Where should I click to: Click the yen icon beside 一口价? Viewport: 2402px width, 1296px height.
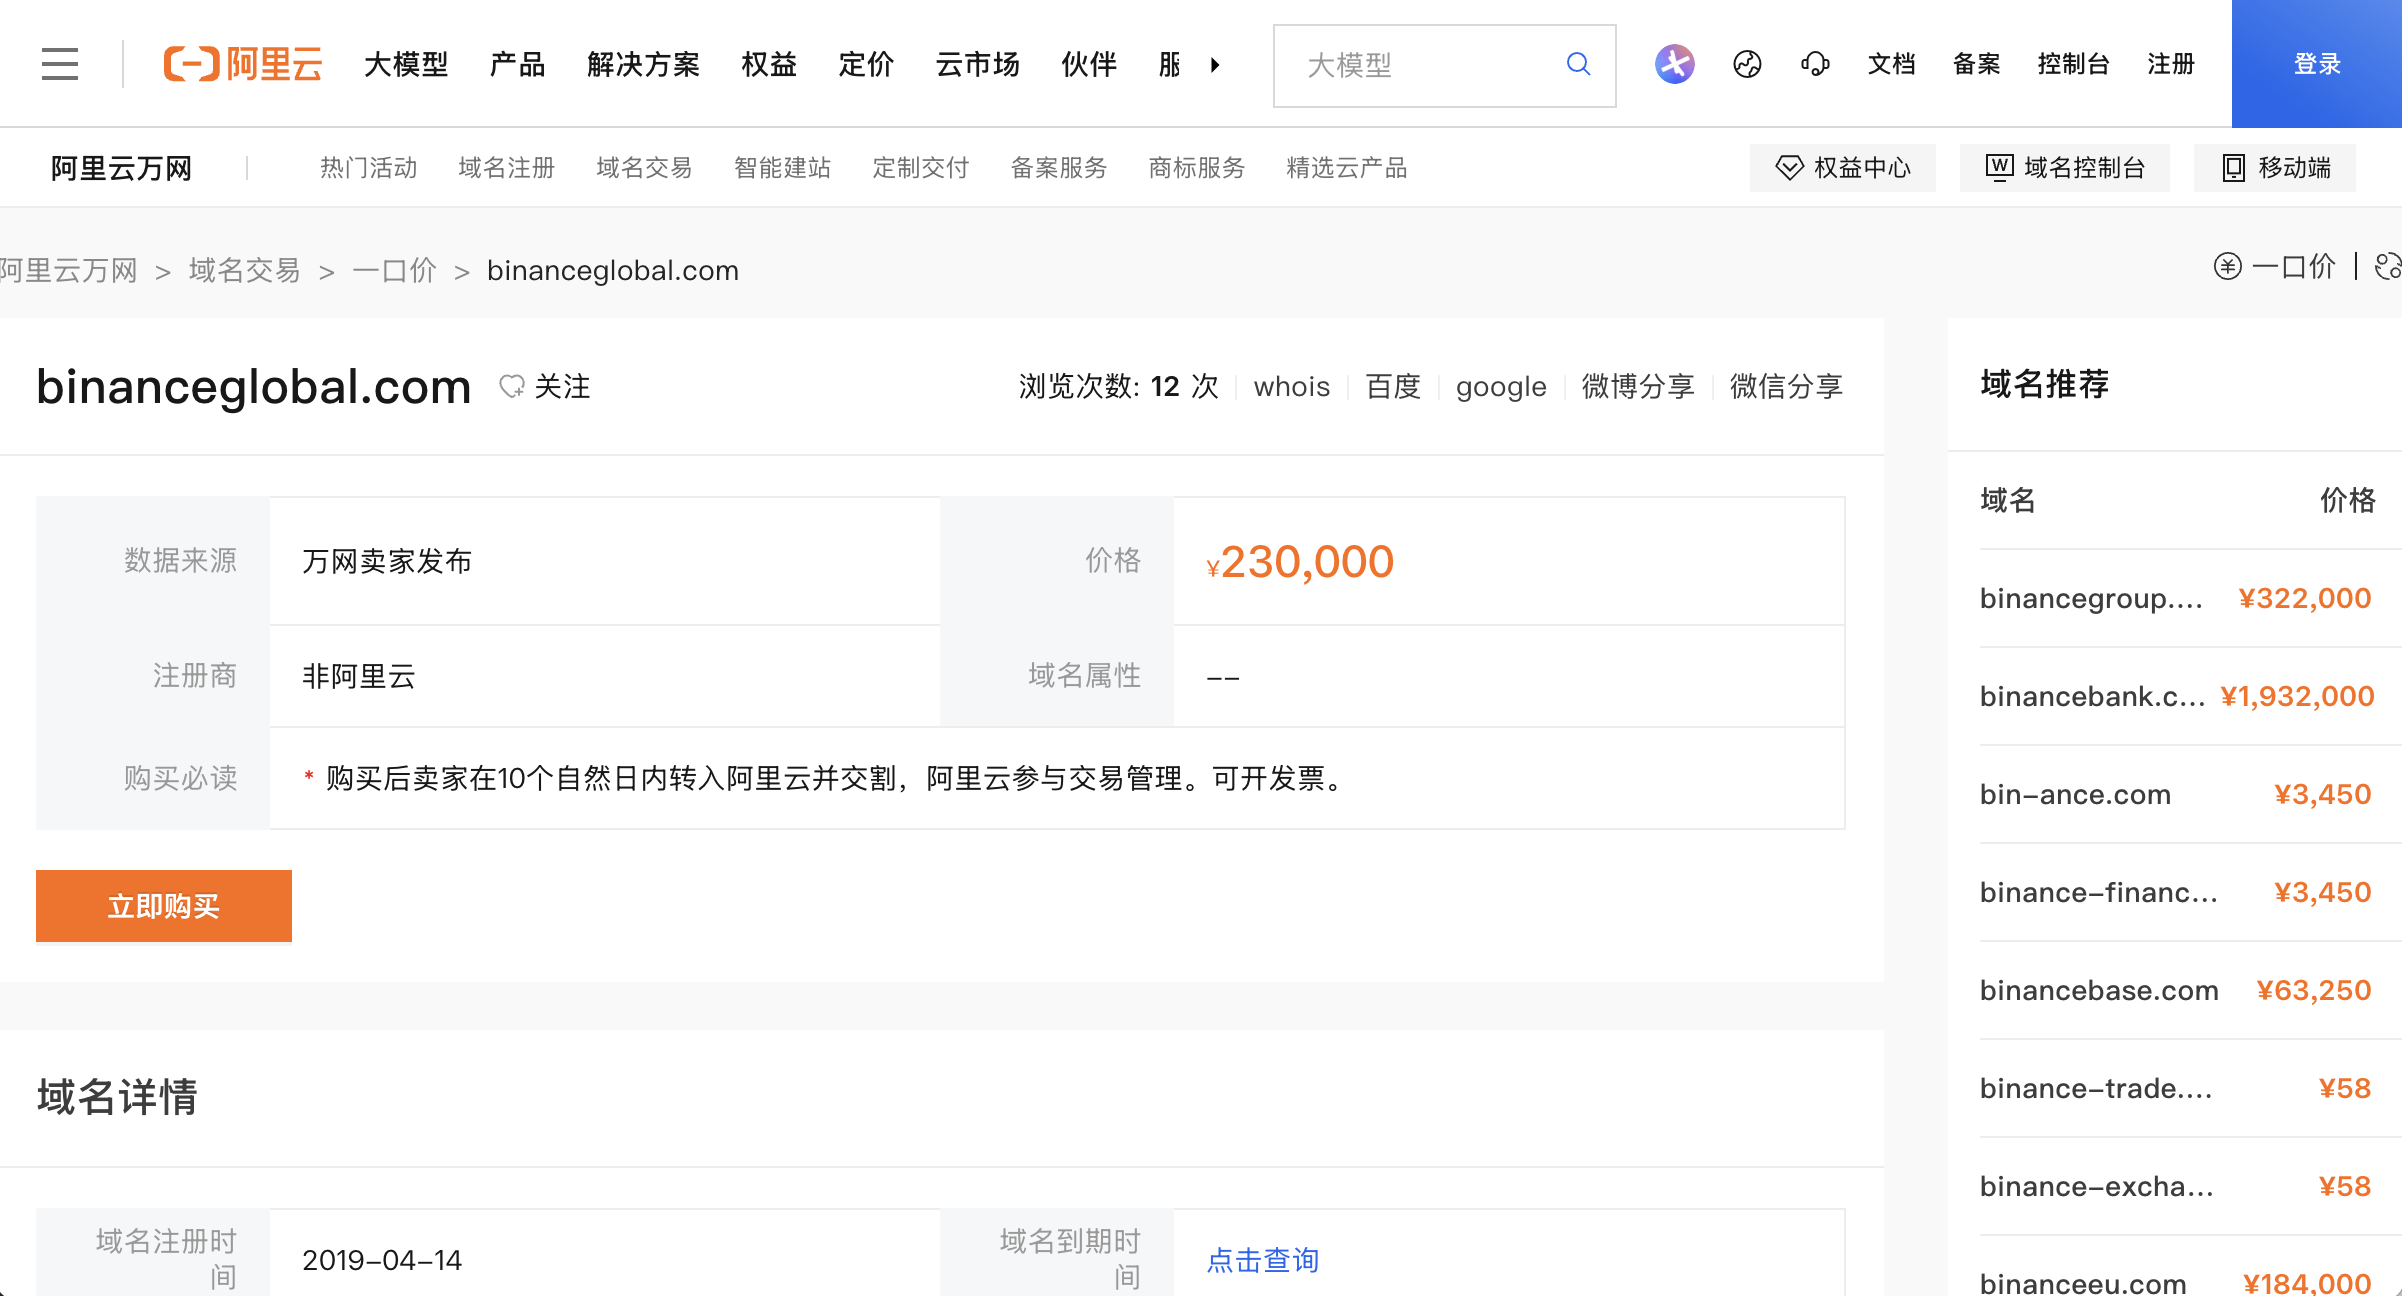[x=2227, y=266]
